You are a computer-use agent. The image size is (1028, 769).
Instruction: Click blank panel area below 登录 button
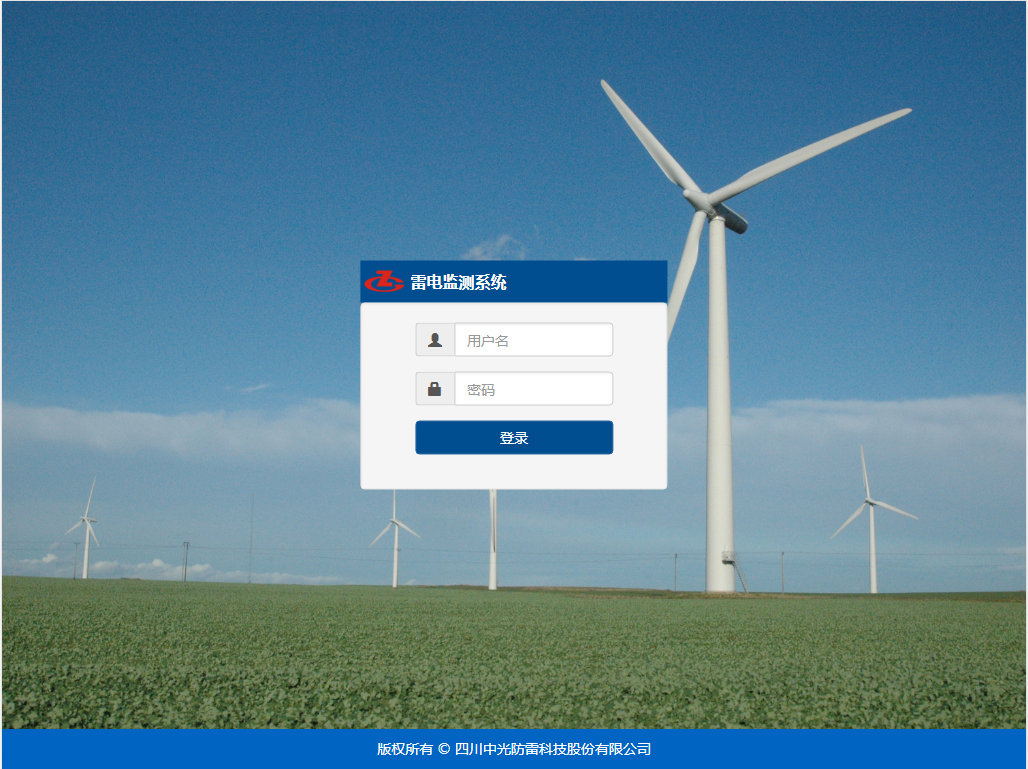pyautogui.click(x=513, y=472)
